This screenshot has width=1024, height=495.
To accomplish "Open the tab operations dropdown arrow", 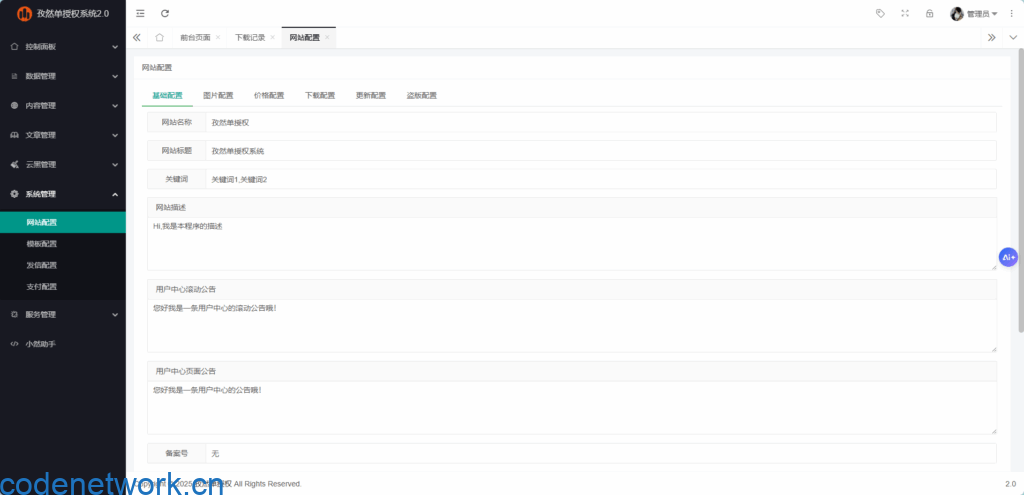I will [1011, 37].
